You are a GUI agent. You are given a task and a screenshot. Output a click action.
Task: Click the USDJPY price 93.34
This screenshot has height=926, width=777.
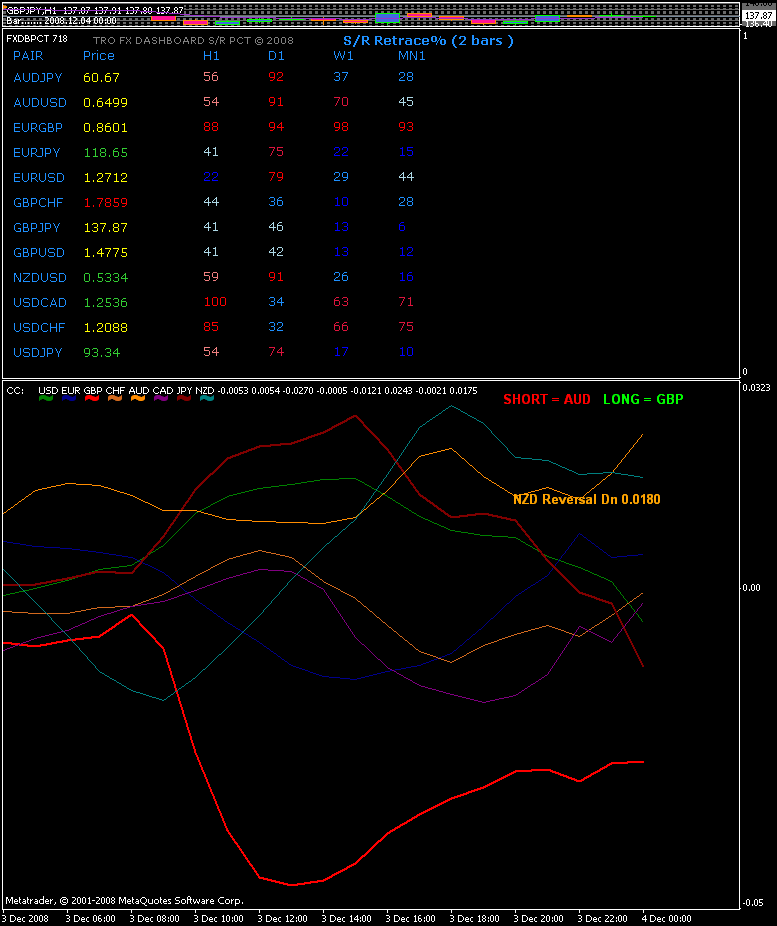point(102,353)
